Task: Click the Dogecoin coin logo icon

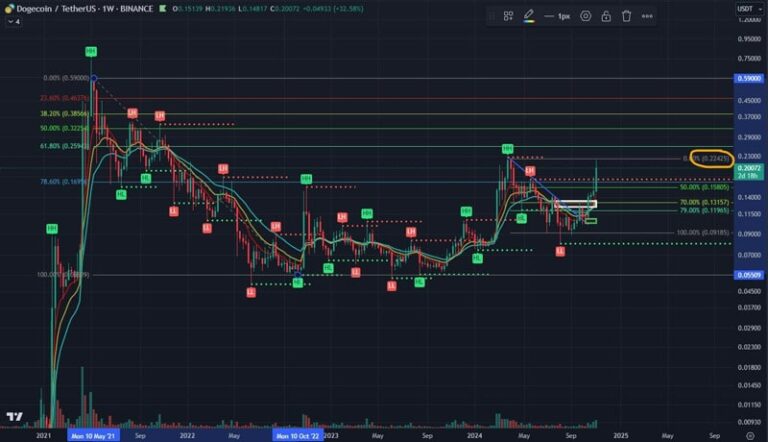Action: (x=9, y=8)
